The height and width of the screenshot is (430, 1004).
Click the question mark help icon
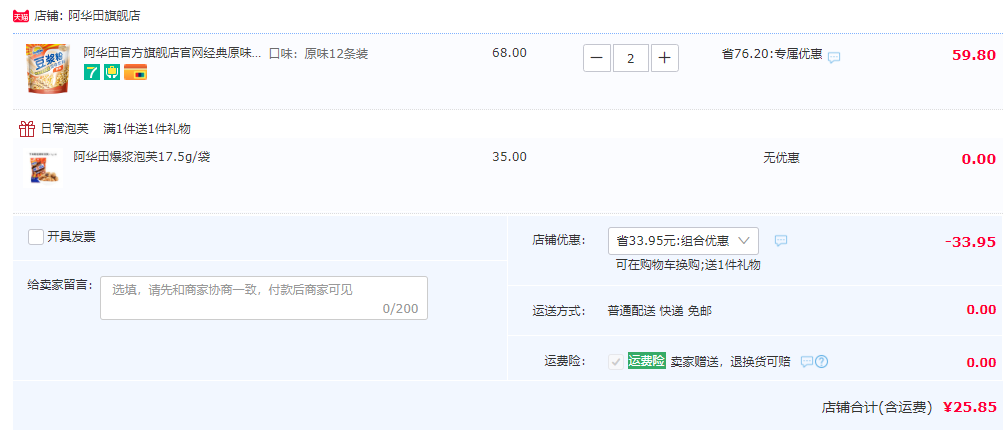click(822, 362)
